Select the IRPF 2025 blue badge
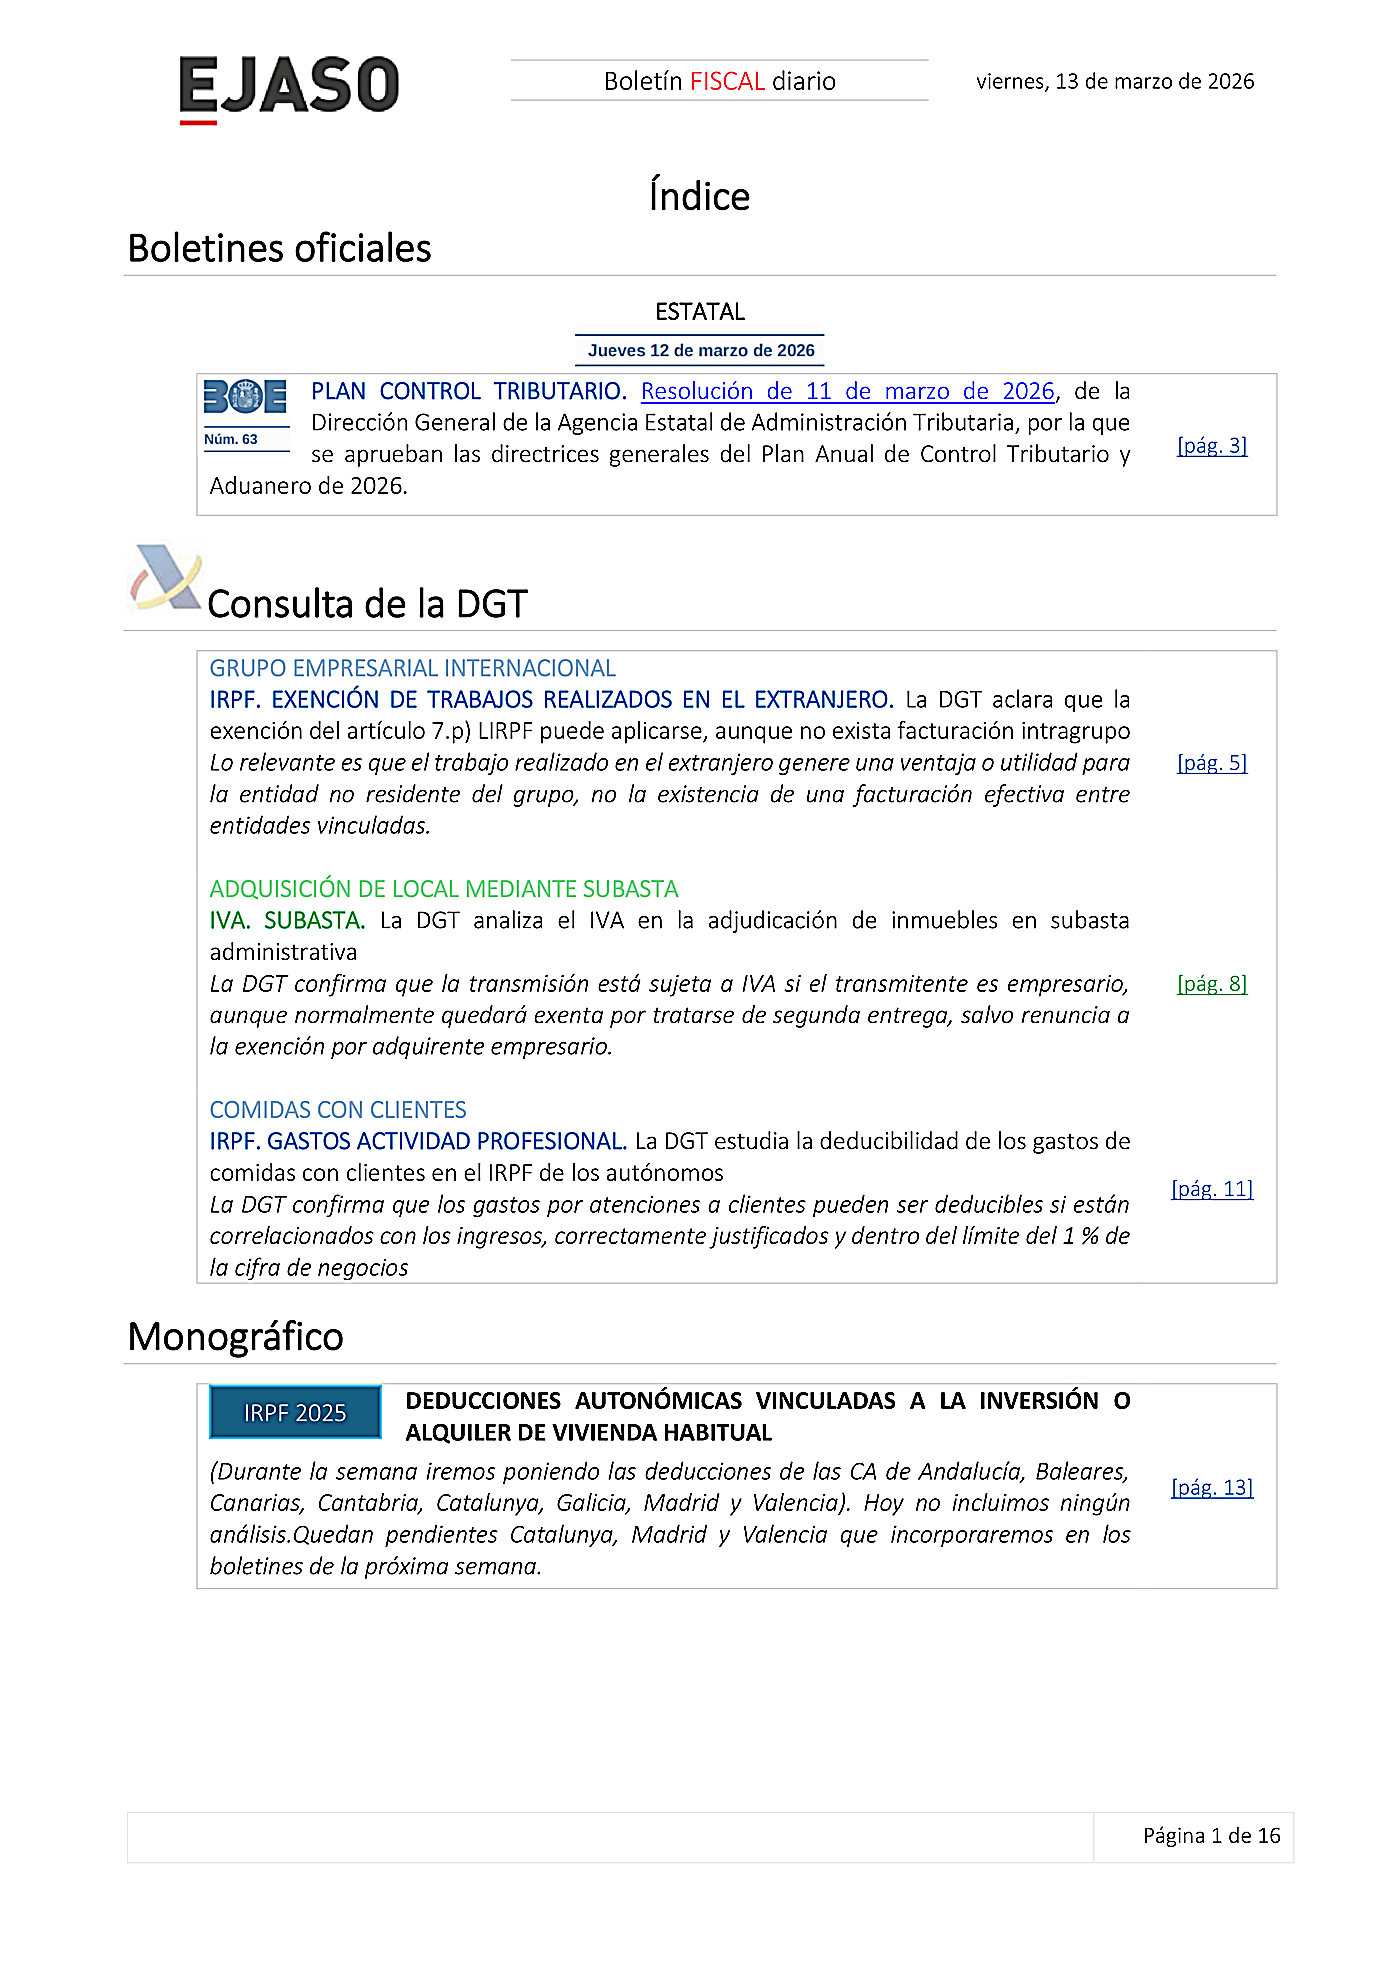 (295, 1412)
